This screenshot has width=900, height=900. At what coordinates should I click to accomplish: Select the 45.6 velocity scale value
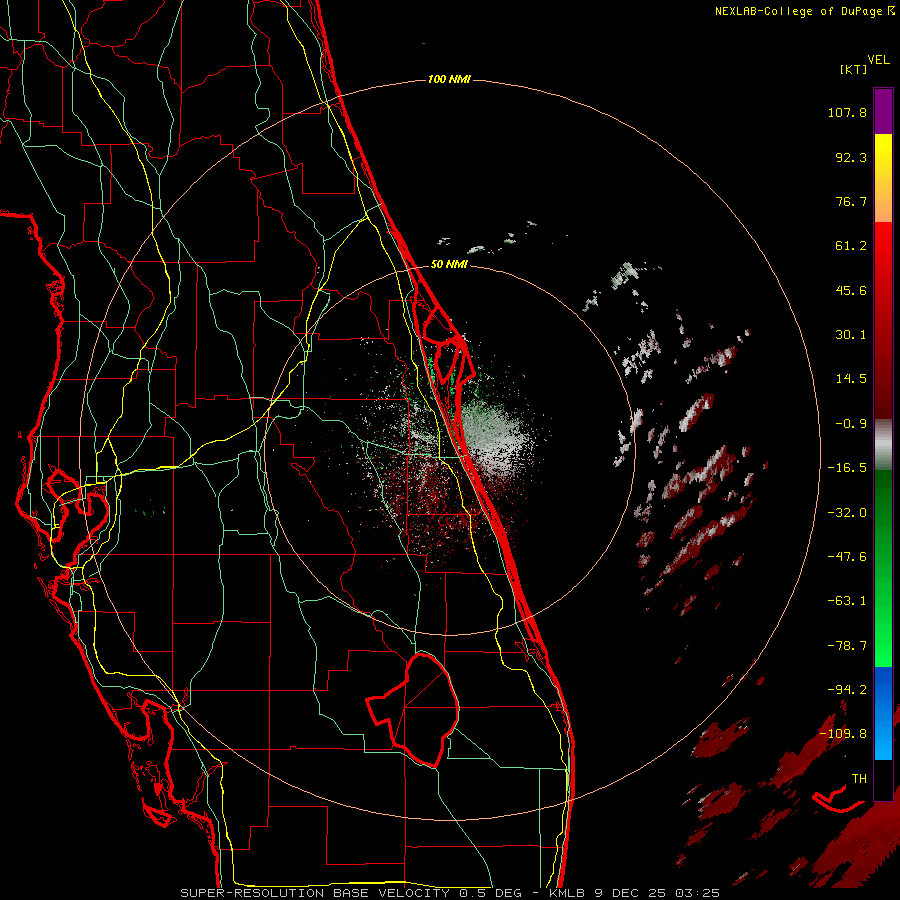tap(851, 290)
